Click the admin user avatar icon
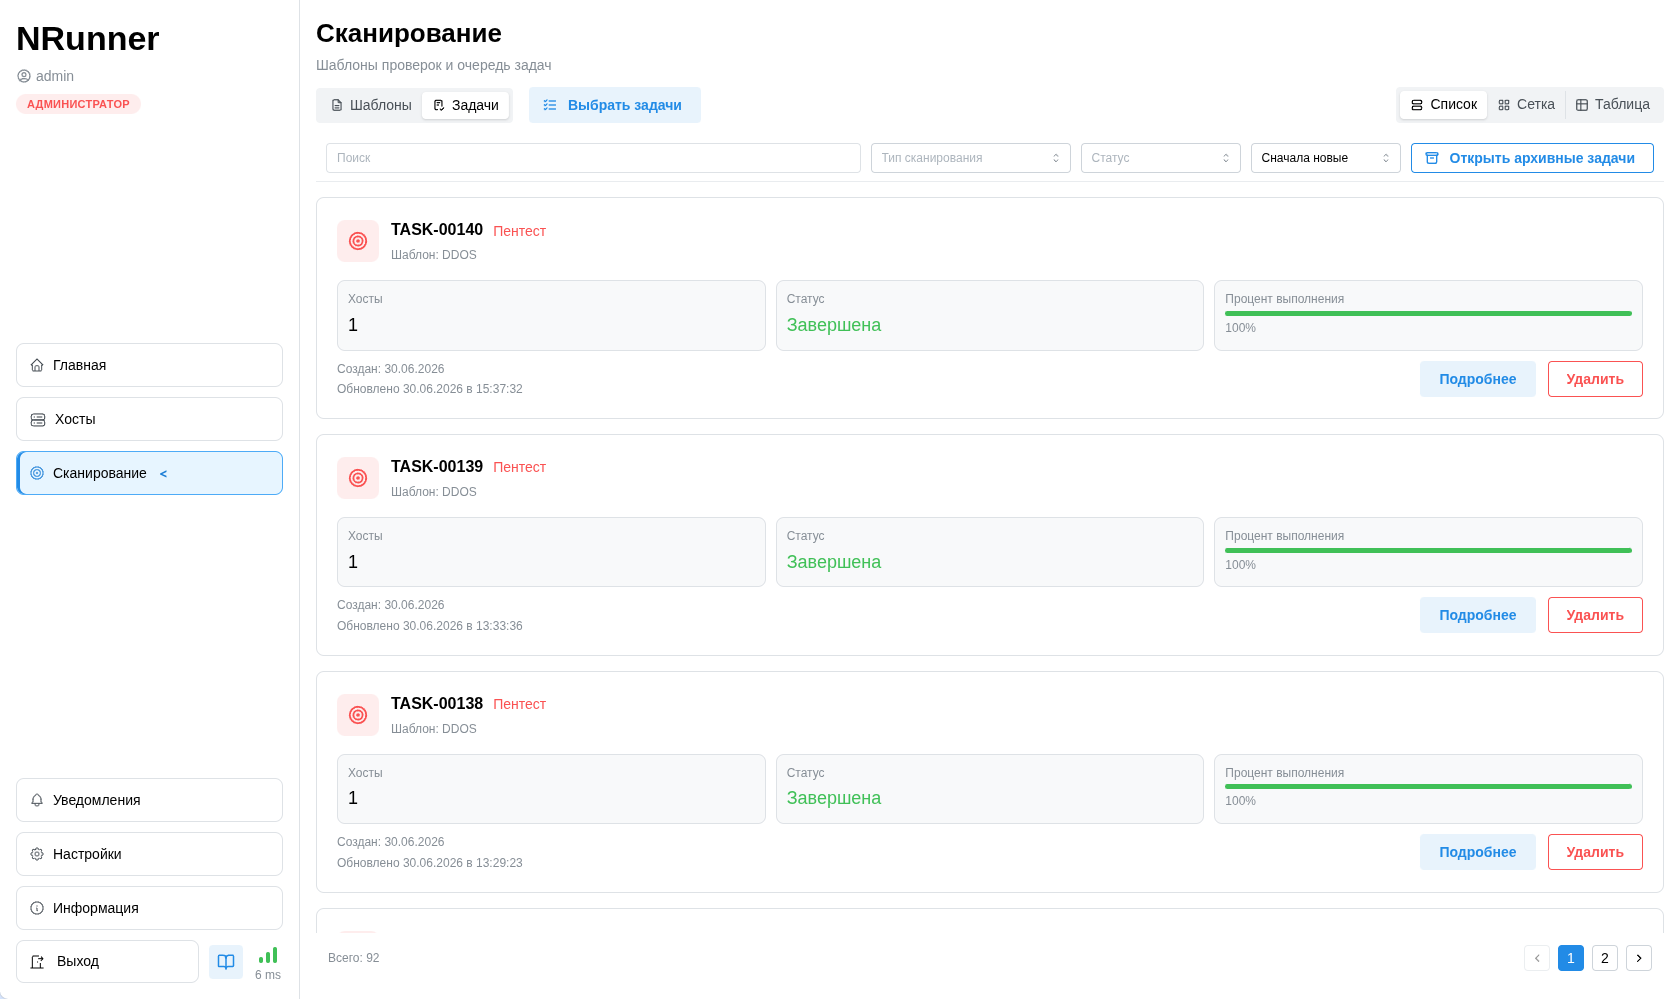The height and width of the screenshot is (999, 1680). click(24, 76)
